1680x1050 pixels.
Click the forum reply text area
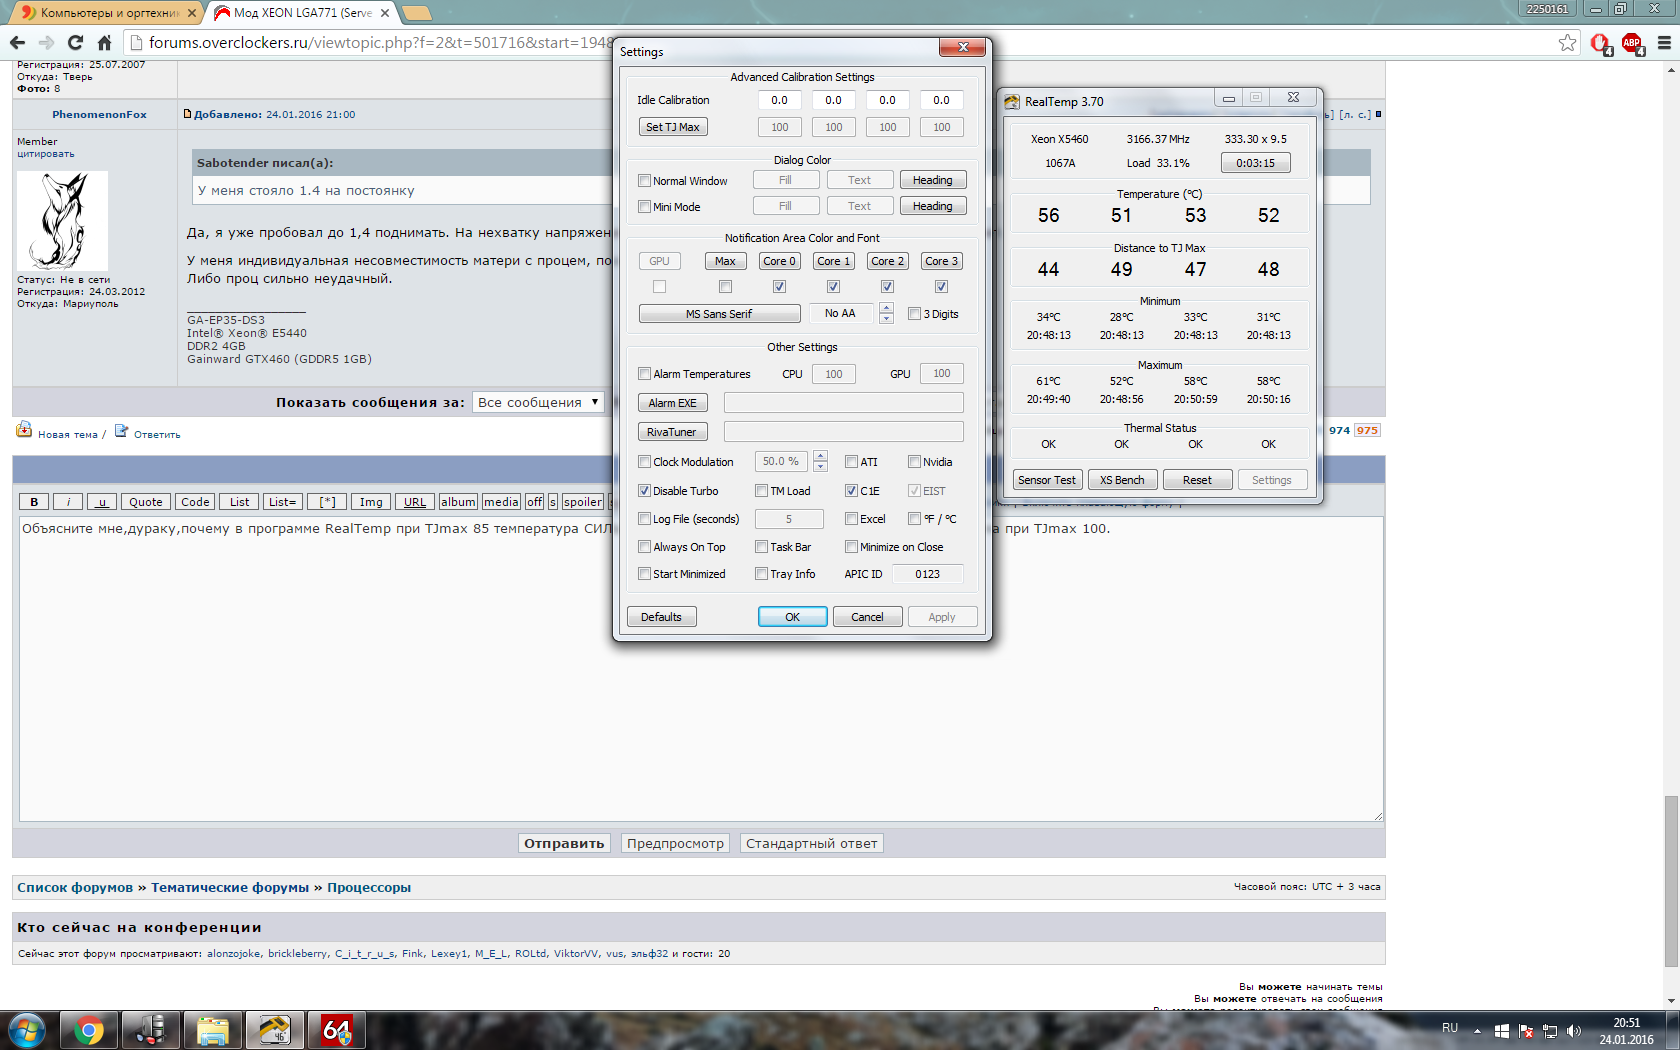click(x=701, y=669)
